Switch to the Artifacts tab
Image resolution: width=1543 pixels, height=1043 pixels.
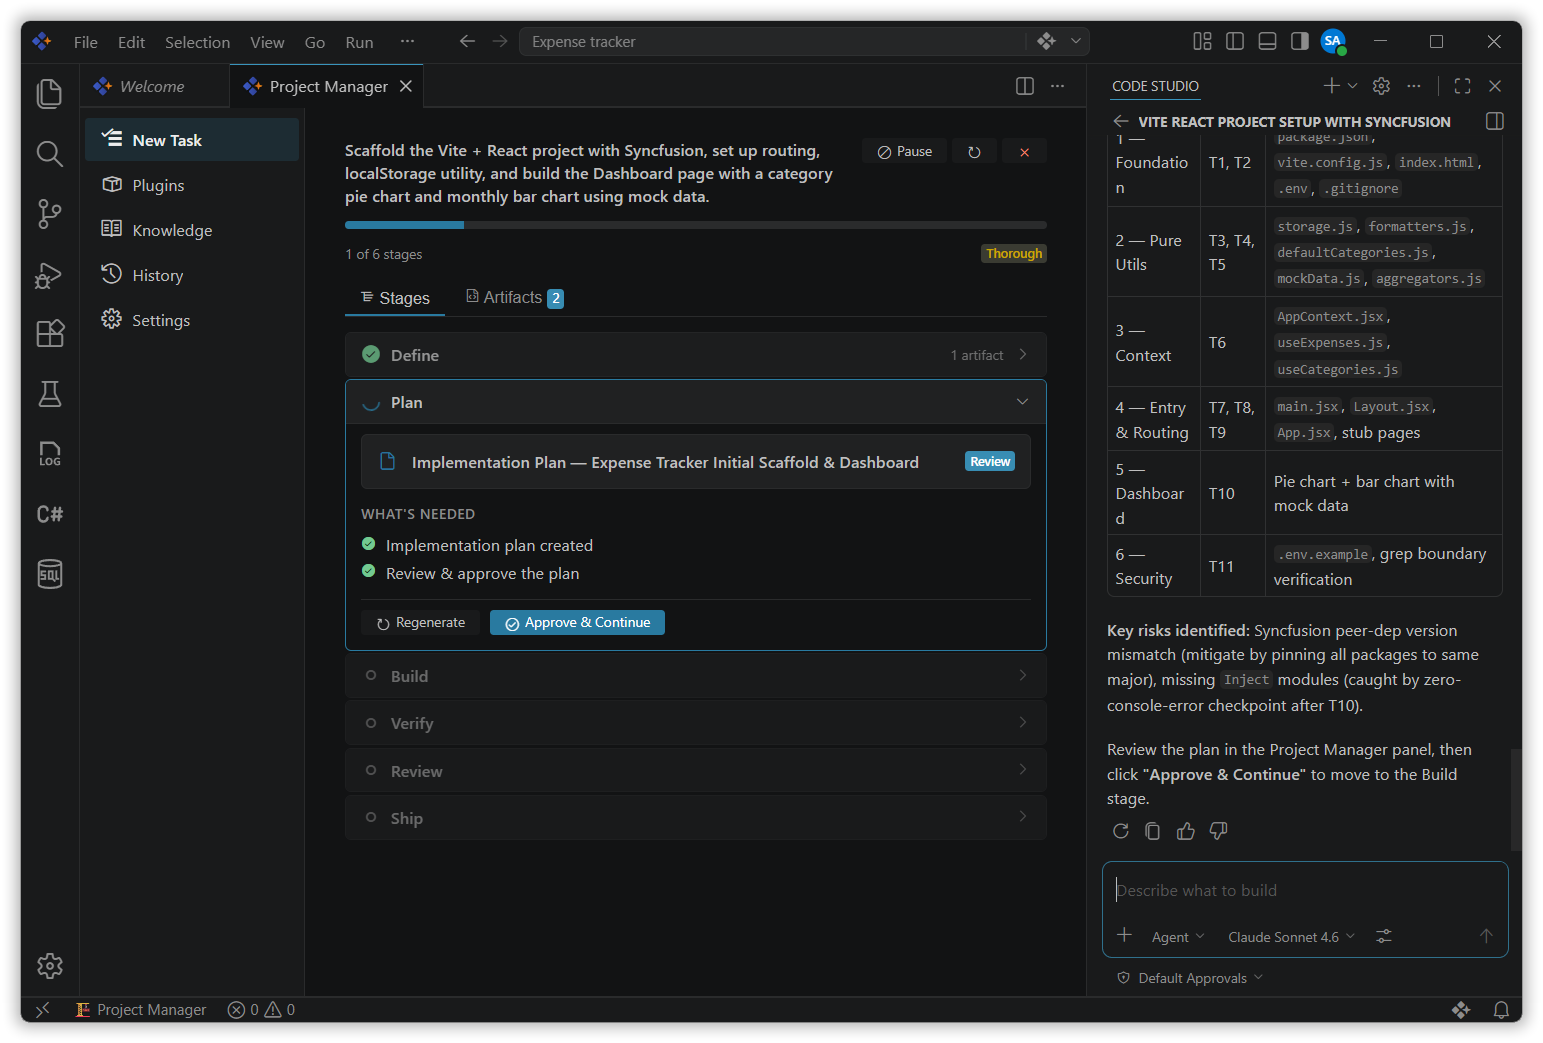[514, 297]
